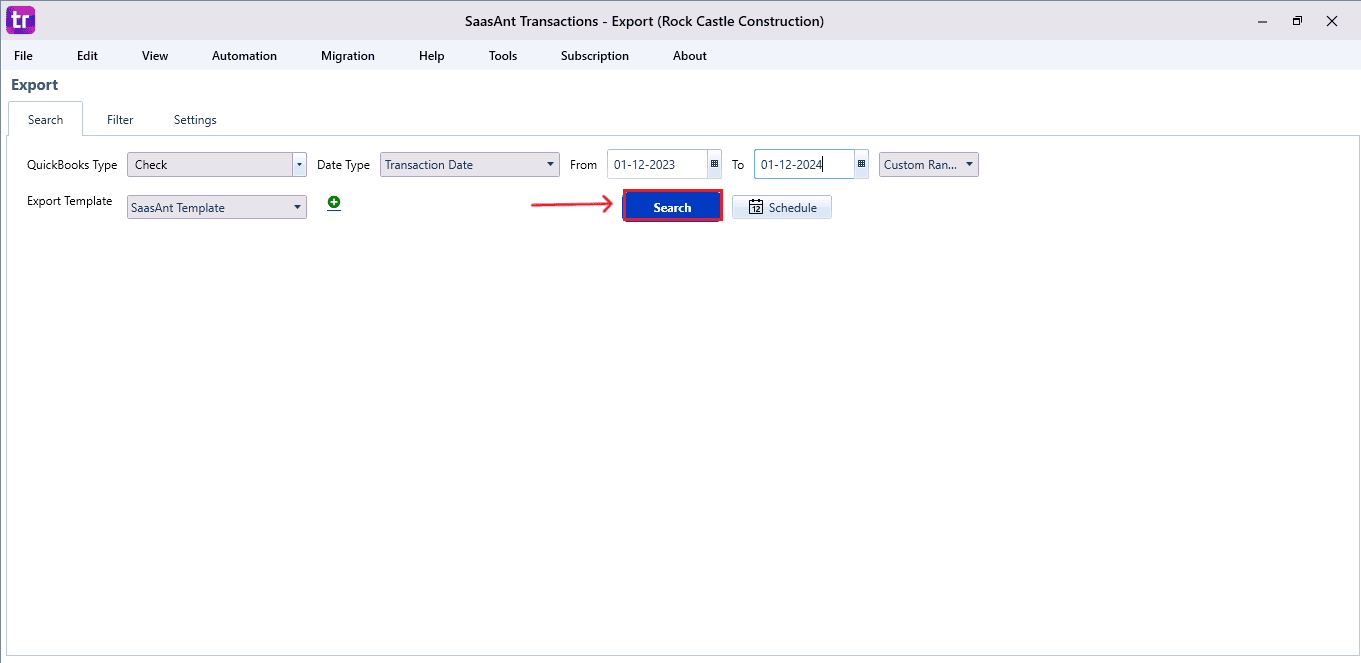
Task: Open the Settings tab
Action: pyautogui.click(x=195, y=120)
